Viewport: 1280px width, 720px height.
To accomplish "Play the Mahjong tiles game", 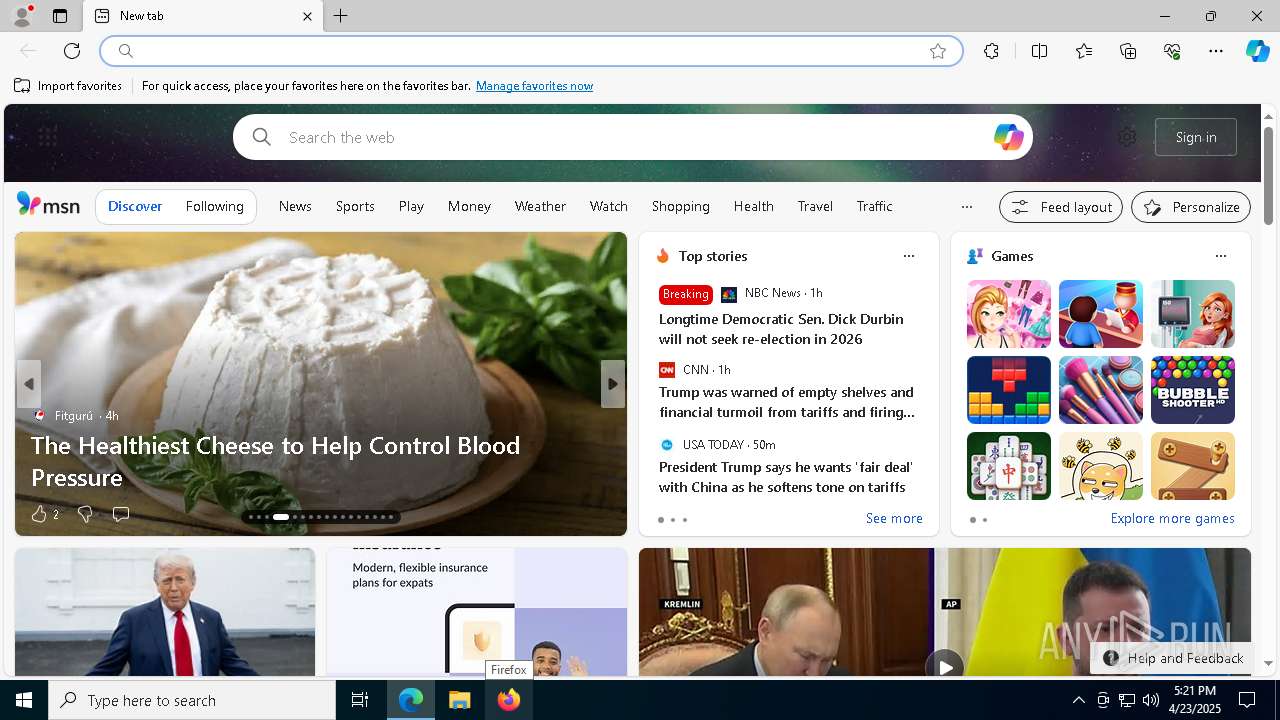I will pos(1008,466).
